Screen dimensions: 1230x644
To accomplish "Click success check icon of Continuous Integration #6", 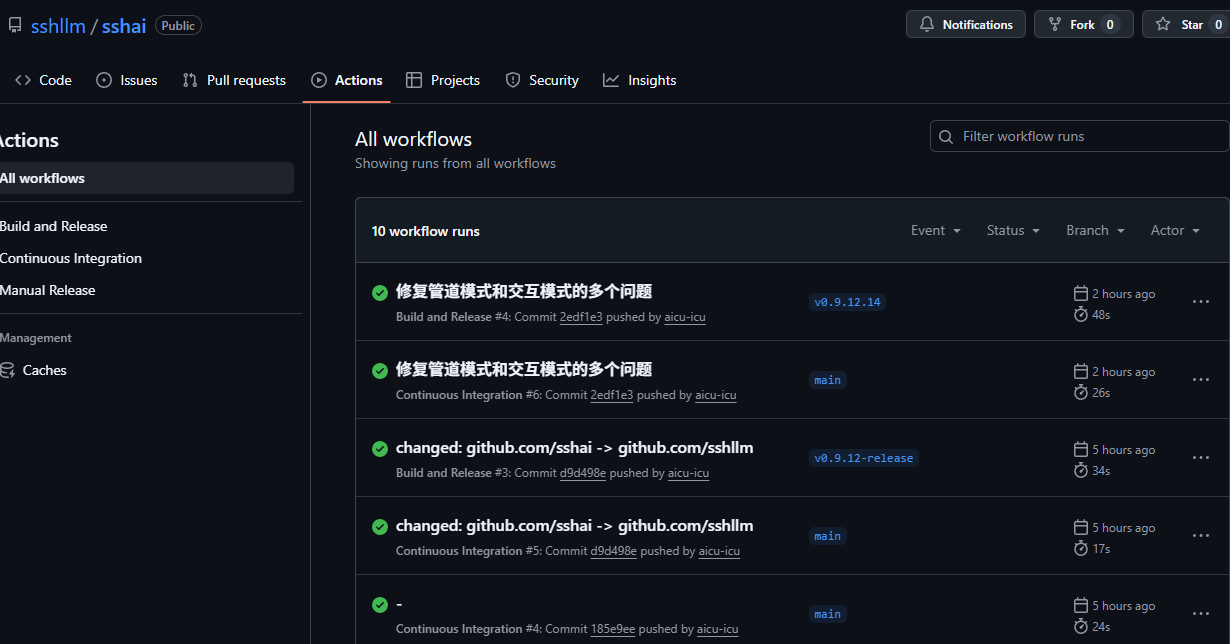I will pyautogui.click(x=380, y=370).
